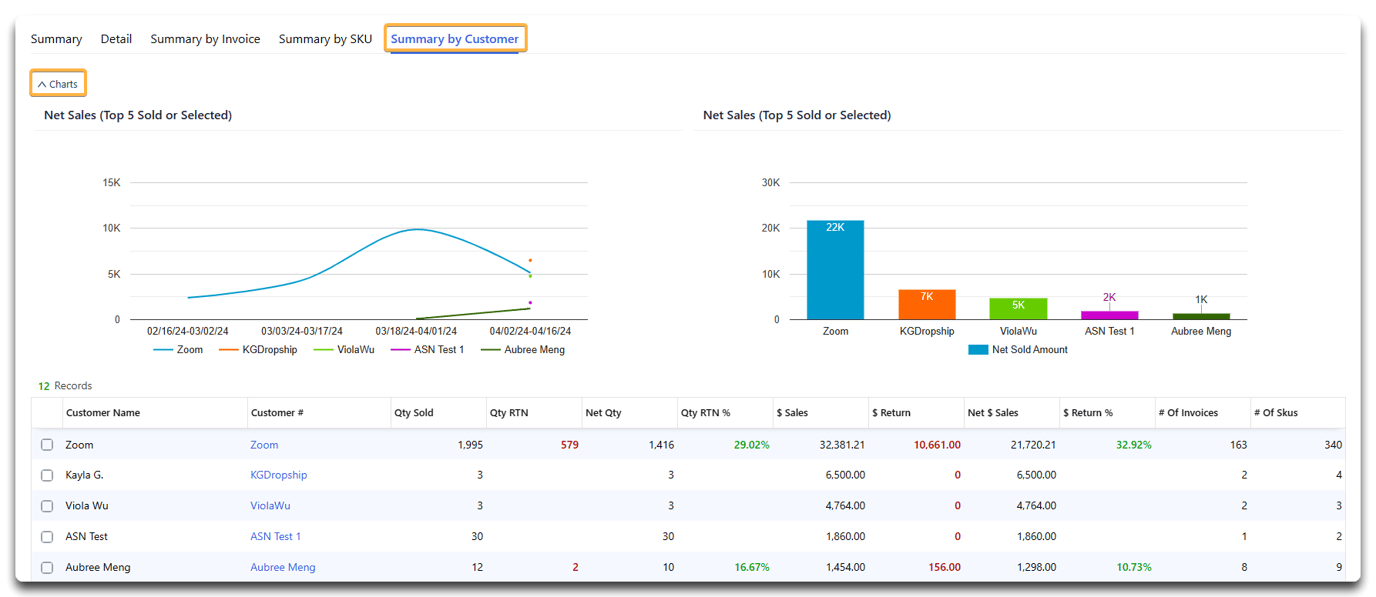Follow the ASN Test 1 link

click(x=275, y=537)
